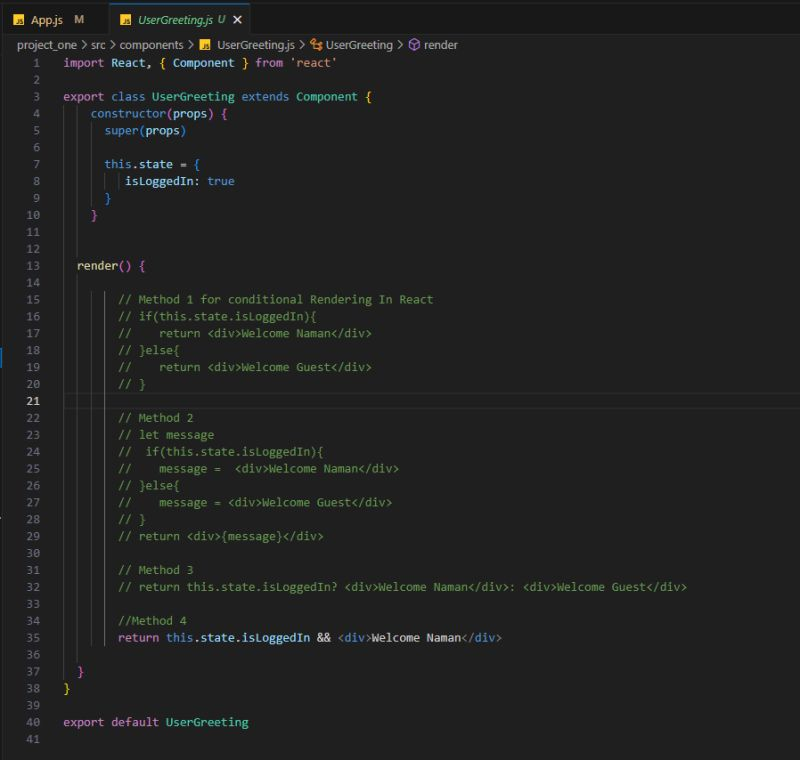
Task: Switch to the App.js tab
Action: (x=47, y=20)
